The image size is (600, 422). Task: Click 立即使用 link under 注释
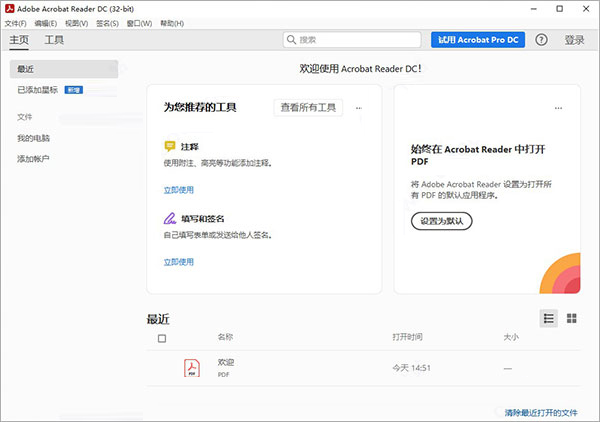point(179,190)
